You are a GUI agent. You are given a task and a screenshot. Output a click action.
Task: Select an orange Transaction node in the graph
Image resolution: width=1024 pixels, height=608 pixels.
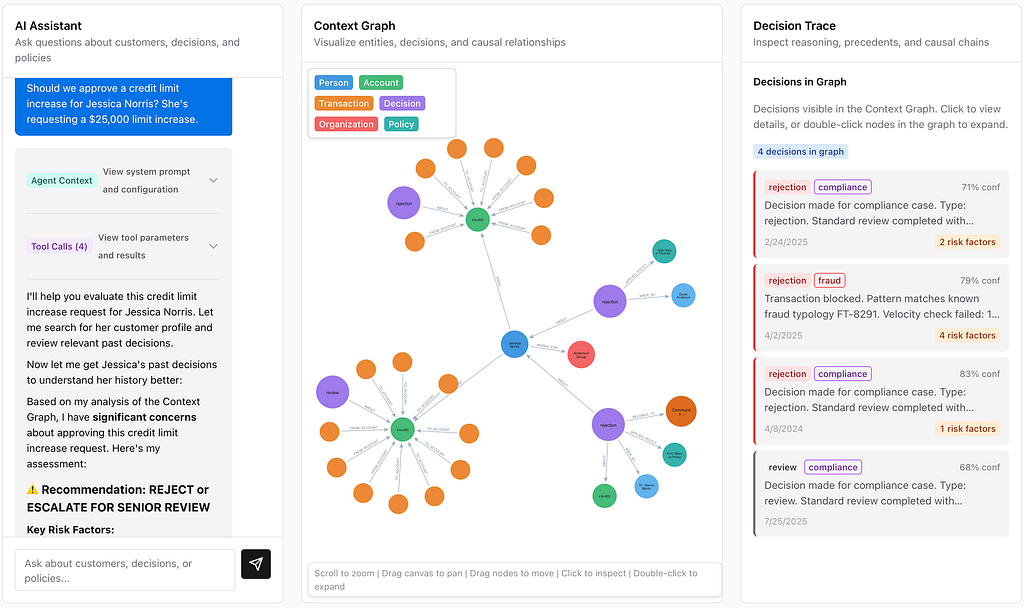point(456,149)
